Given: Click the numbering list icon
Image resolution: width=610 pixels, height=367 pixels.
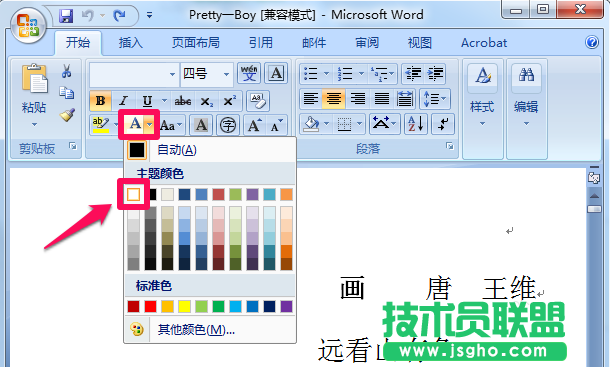Looking at the screenshot, I should 345,73.
